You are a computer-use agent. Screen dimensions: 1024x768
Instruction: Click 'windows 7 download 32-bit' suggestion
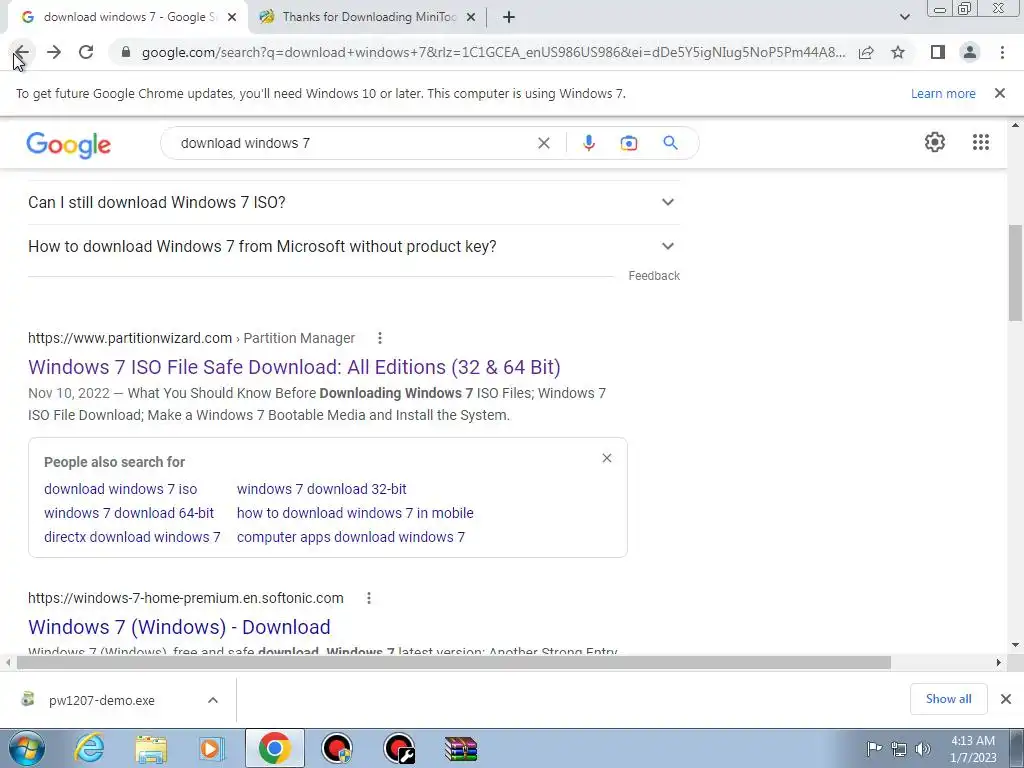point(321,489)
